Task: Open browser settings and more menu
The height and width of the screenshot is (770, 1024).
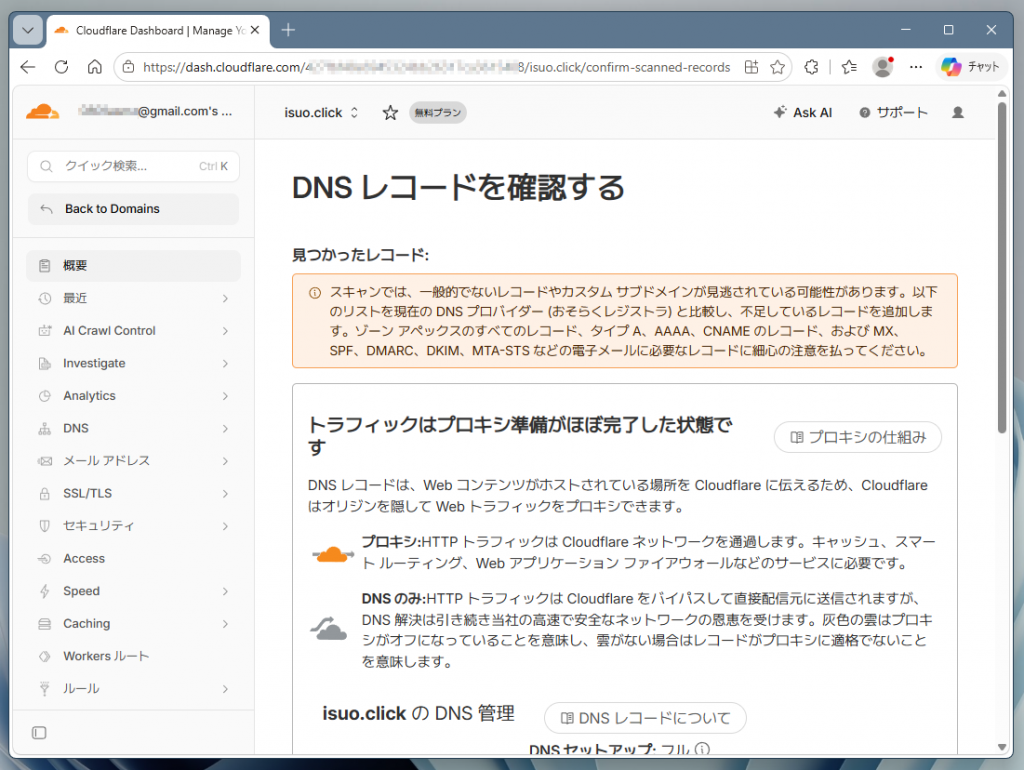Action: pos(916,67)
